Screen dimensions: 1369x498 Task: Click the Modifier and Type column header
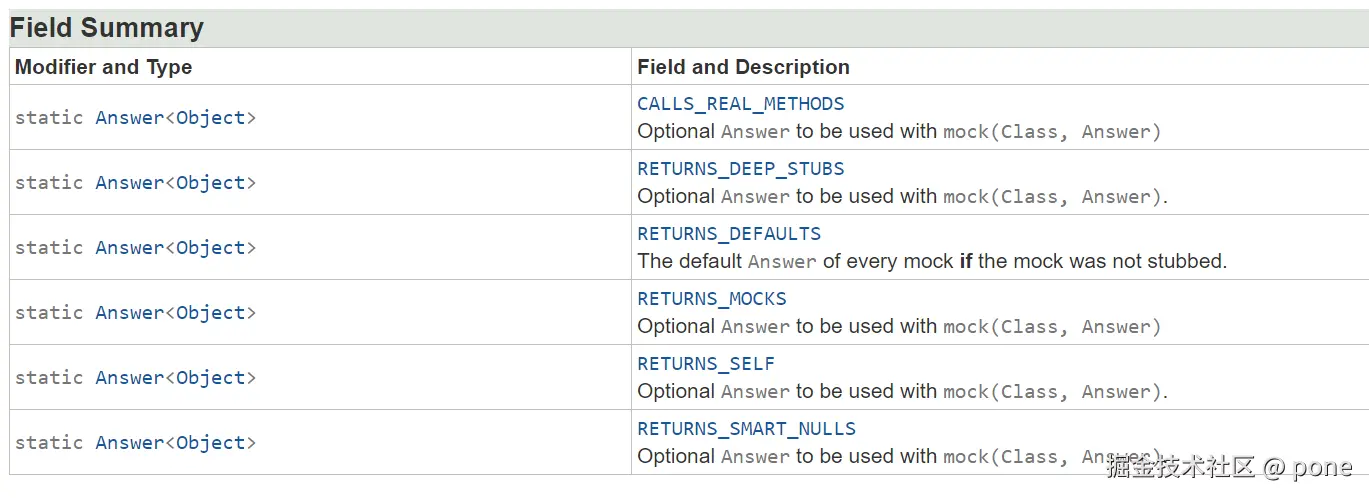point(103,67)
